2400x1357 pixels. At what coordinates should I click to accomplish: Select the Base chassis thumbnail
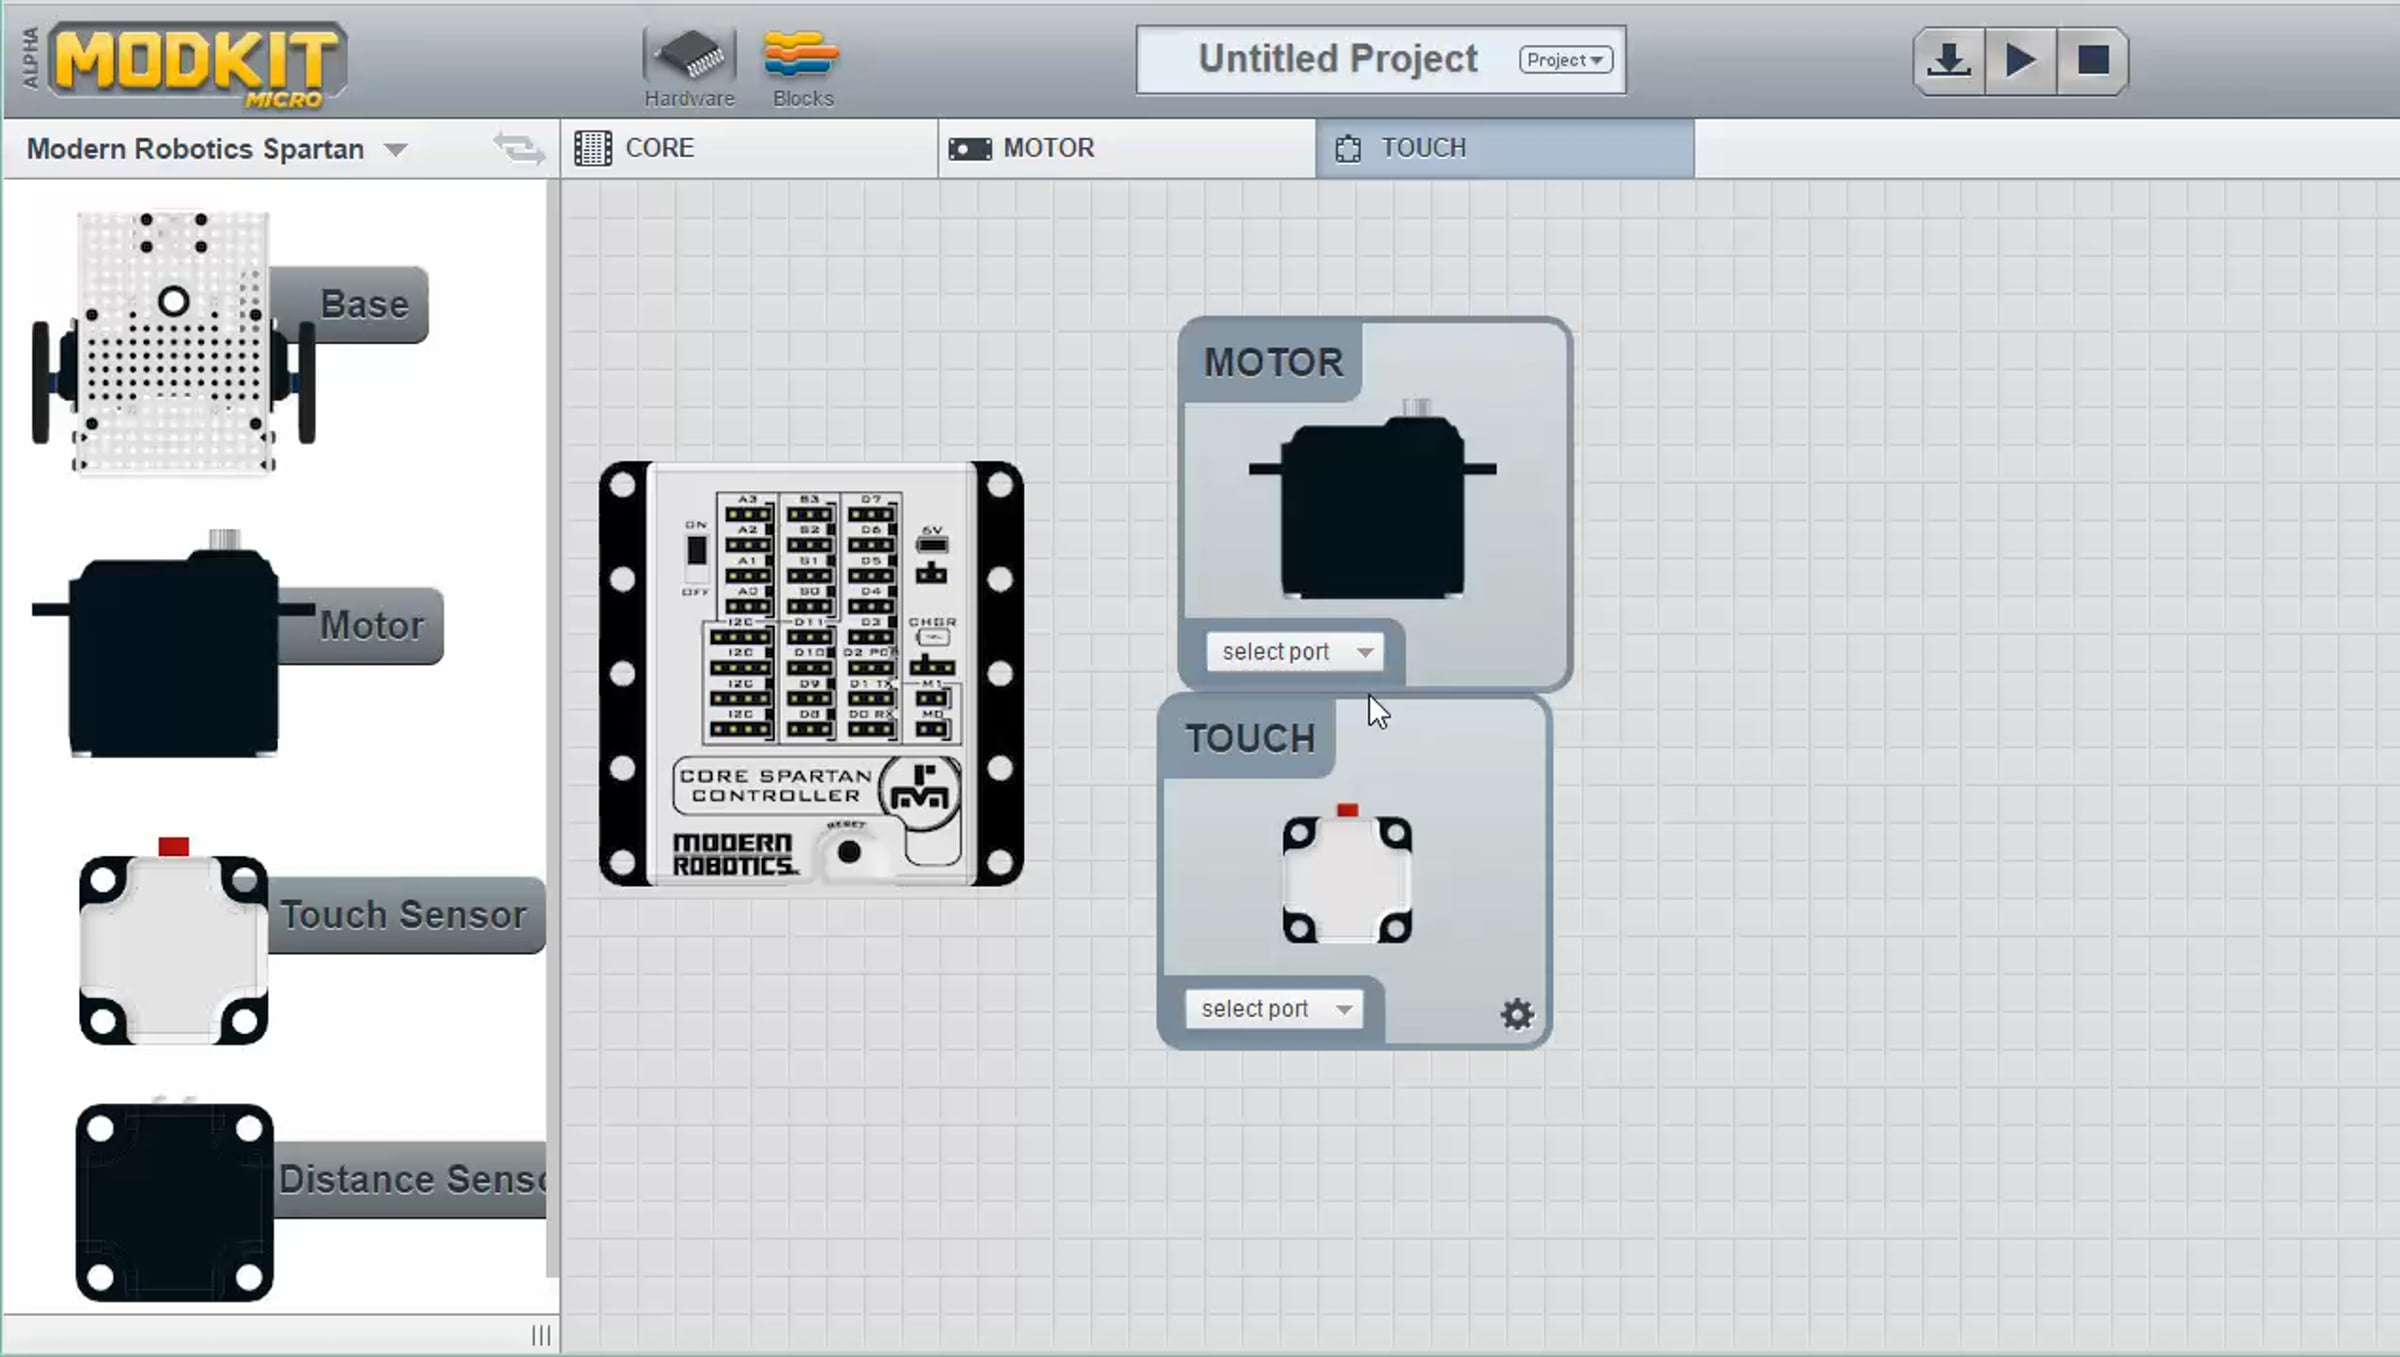(x=174, y=340)
